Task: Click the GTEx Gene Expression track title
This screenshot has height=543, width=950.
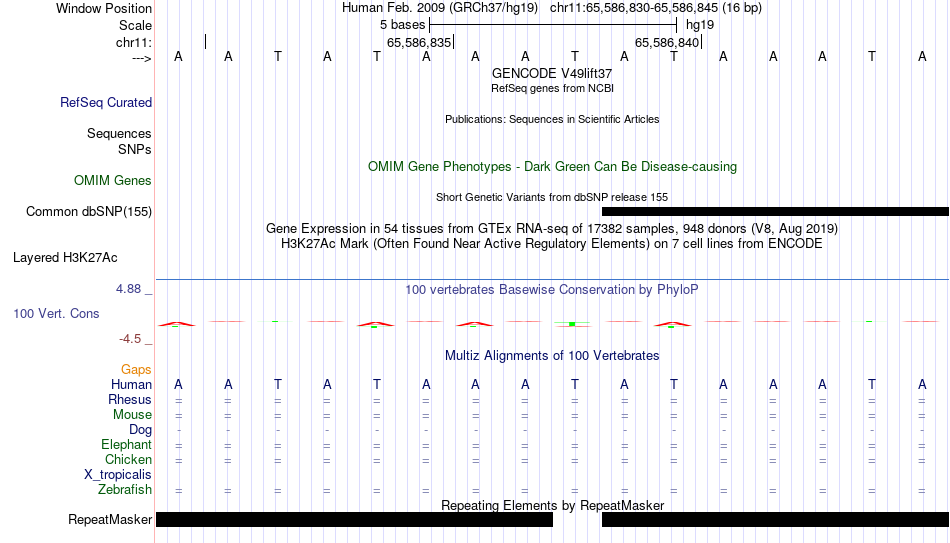Action: pos(552,228)
